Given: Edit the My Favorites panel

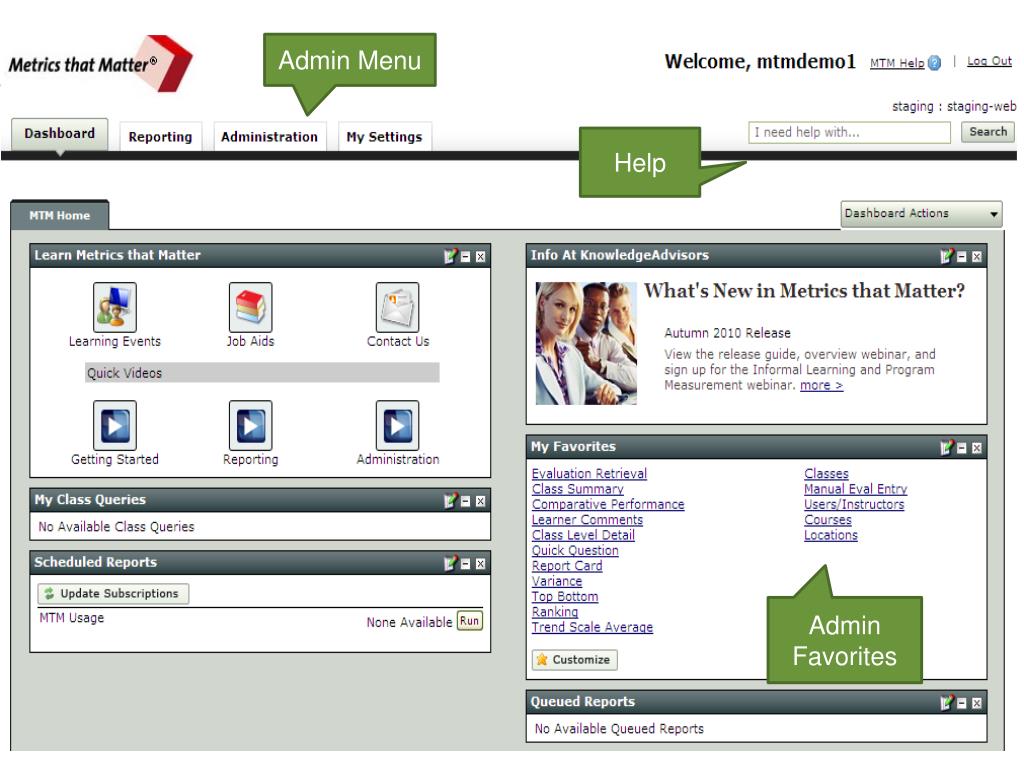Looking at the screenshot, I should (947, 447).
